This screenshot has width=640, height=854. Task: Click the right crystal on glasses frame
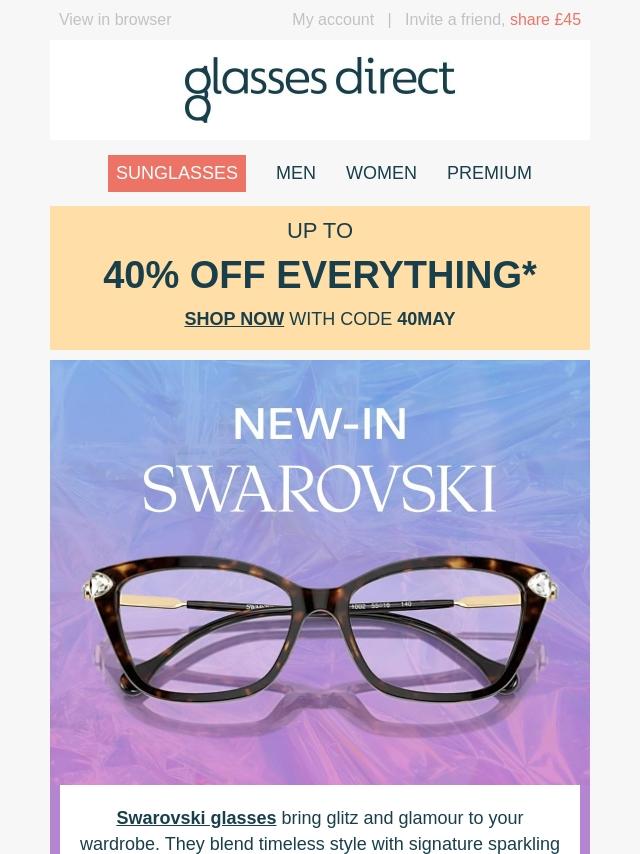coord(542,587)
